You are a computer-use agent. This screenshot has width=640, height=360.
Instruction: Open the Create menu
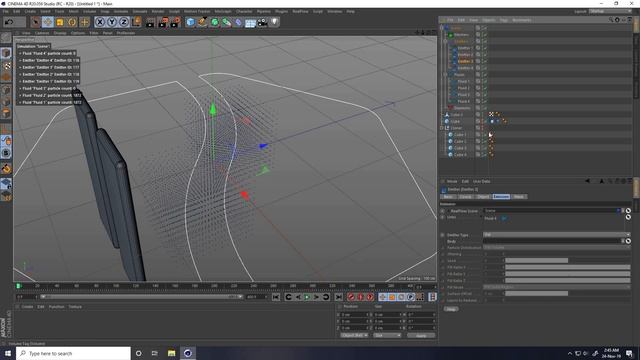click(x=30, y=11)
